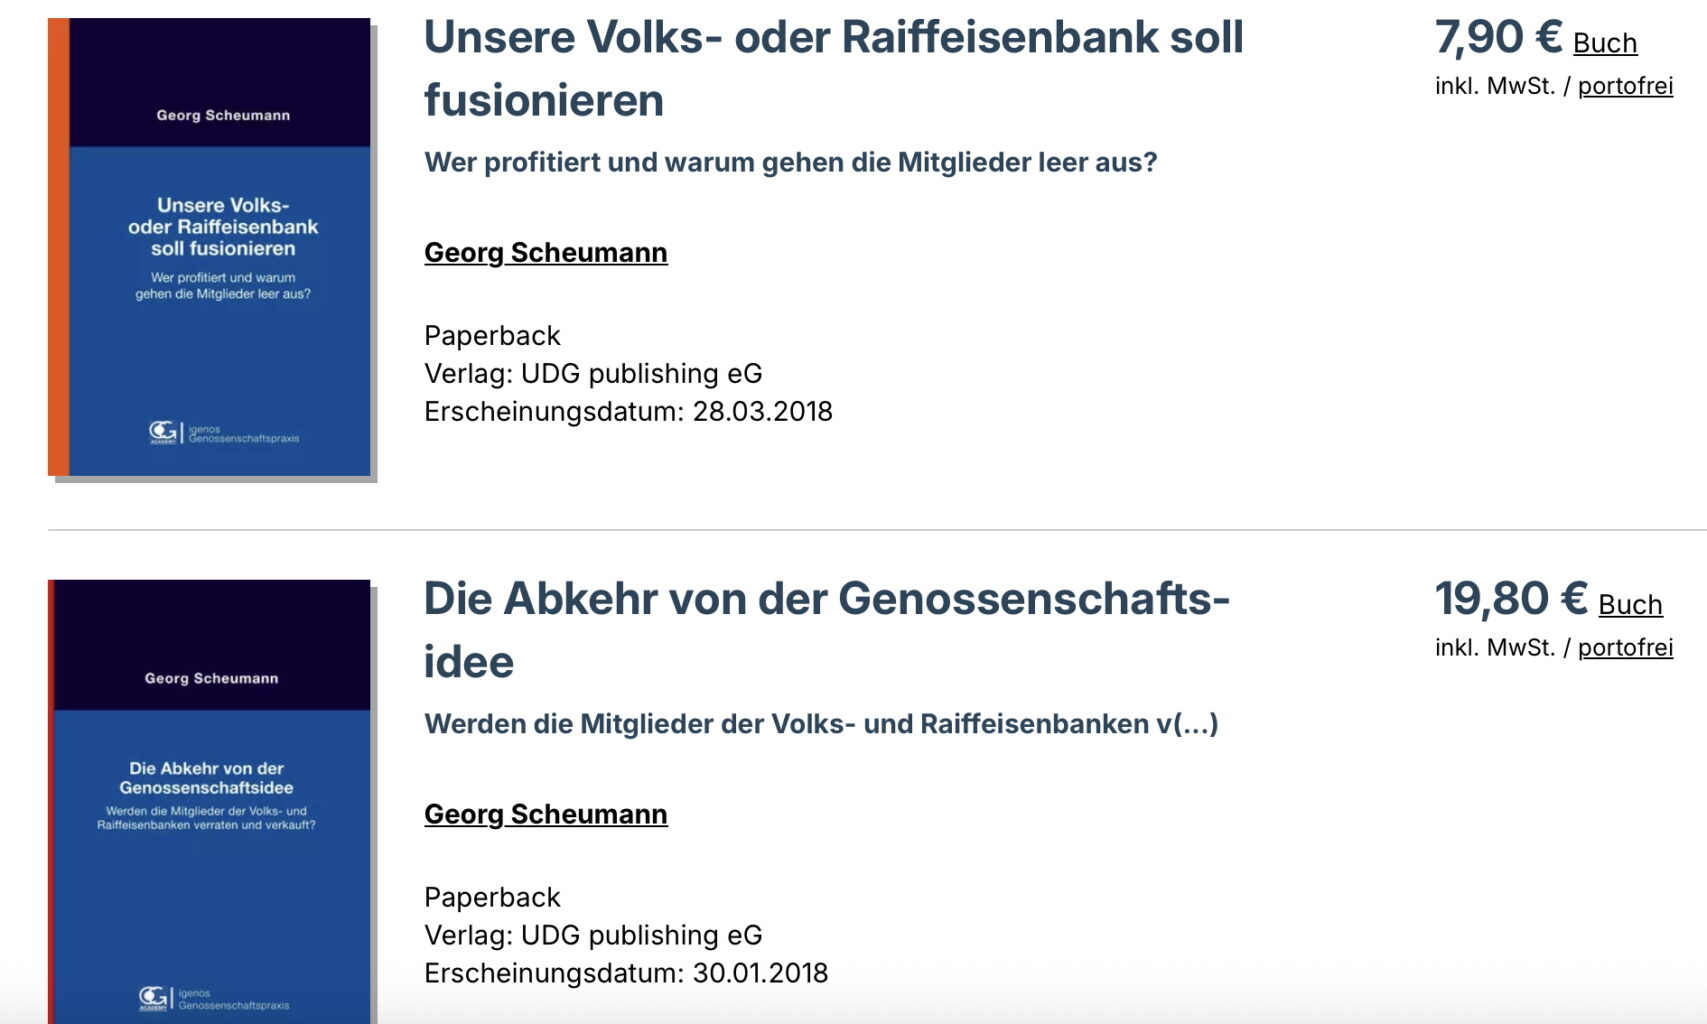Open the Georg Scheumann author link under Die Abkehr

[x=546, y=815]
